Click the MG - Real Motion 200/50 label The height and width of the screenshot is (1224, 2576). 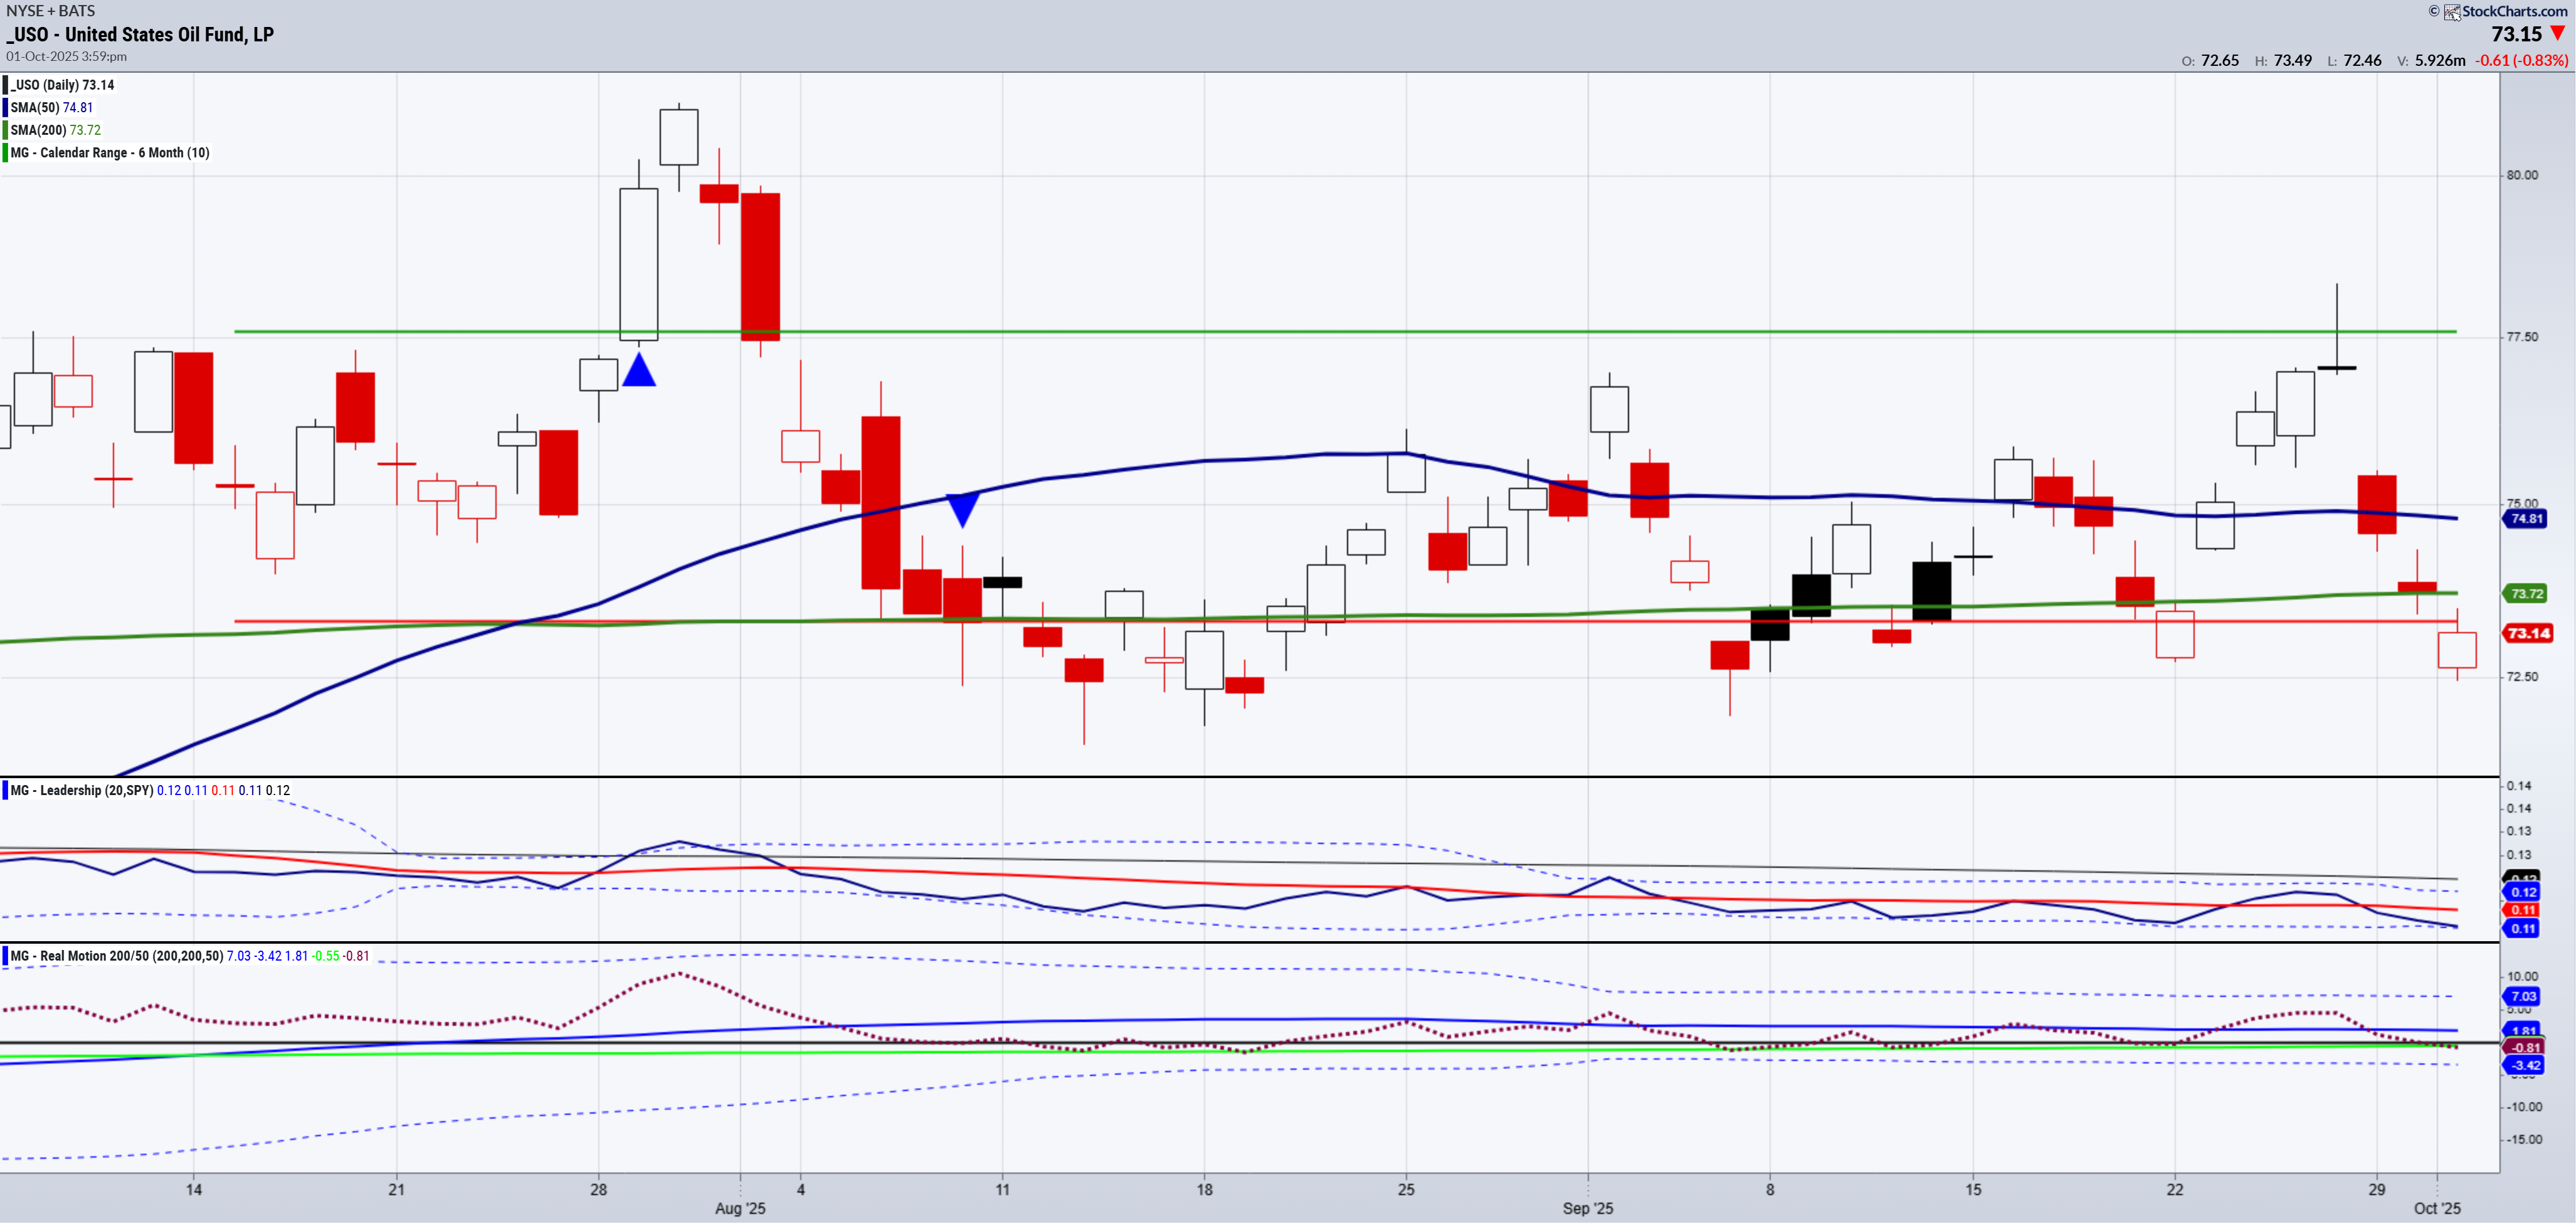(x=116, y=957)
